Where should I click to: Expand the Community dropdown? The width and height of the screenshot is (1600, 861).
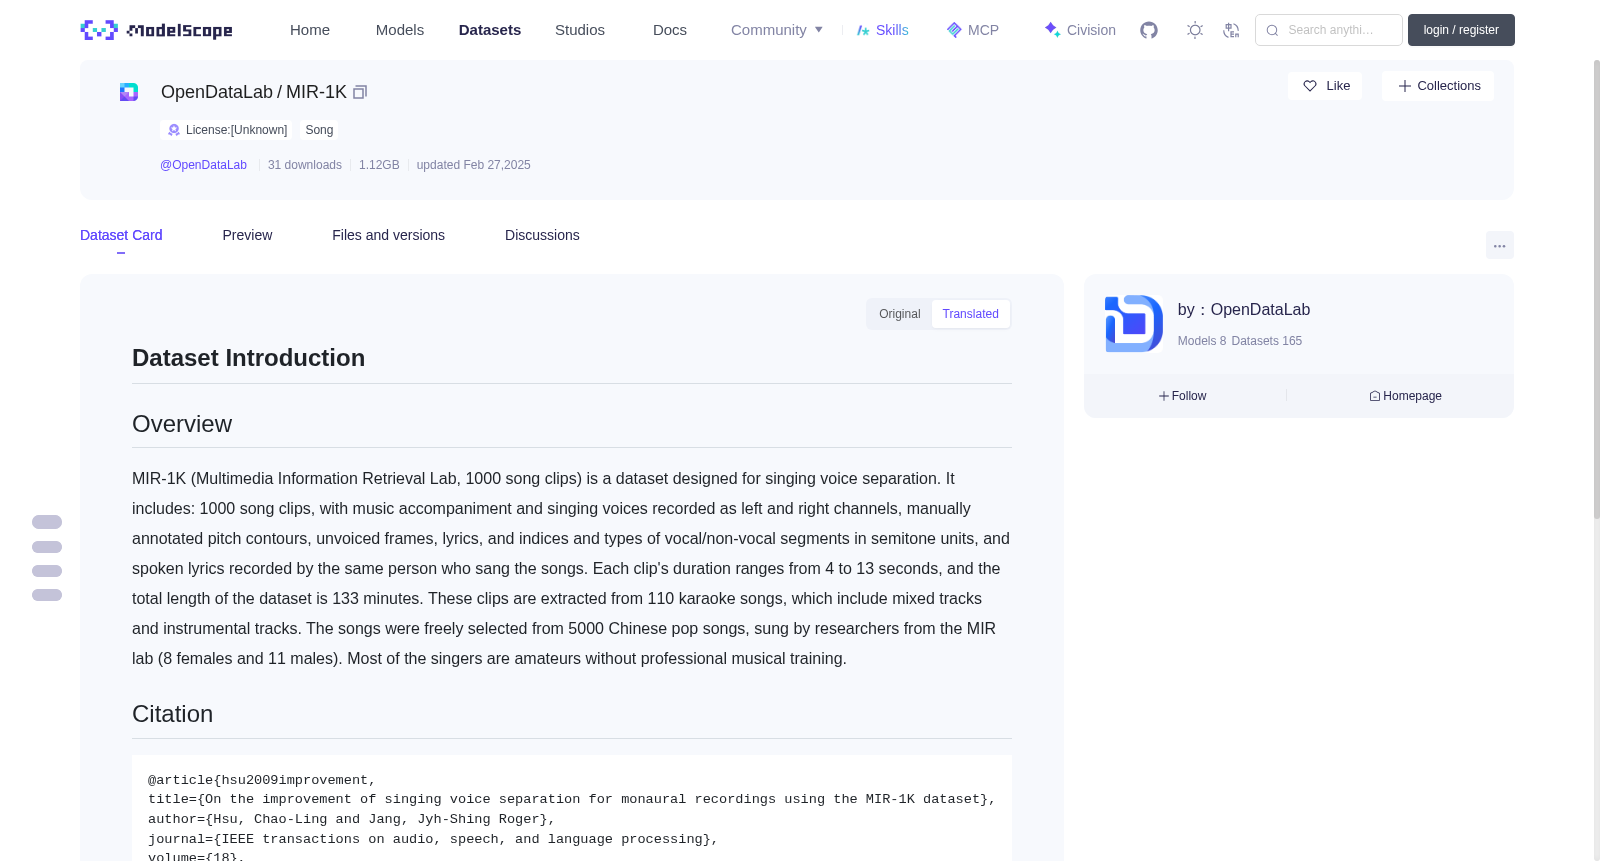coord(777,30)
